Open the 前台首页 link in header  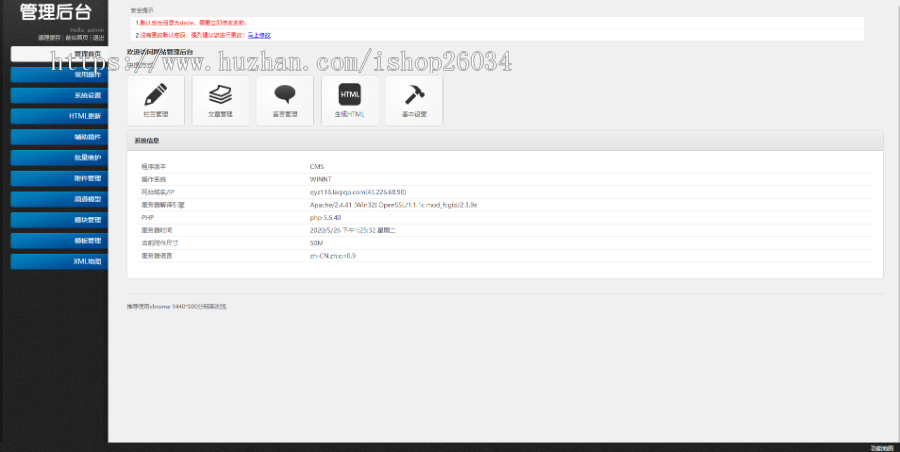coord(76,38)
